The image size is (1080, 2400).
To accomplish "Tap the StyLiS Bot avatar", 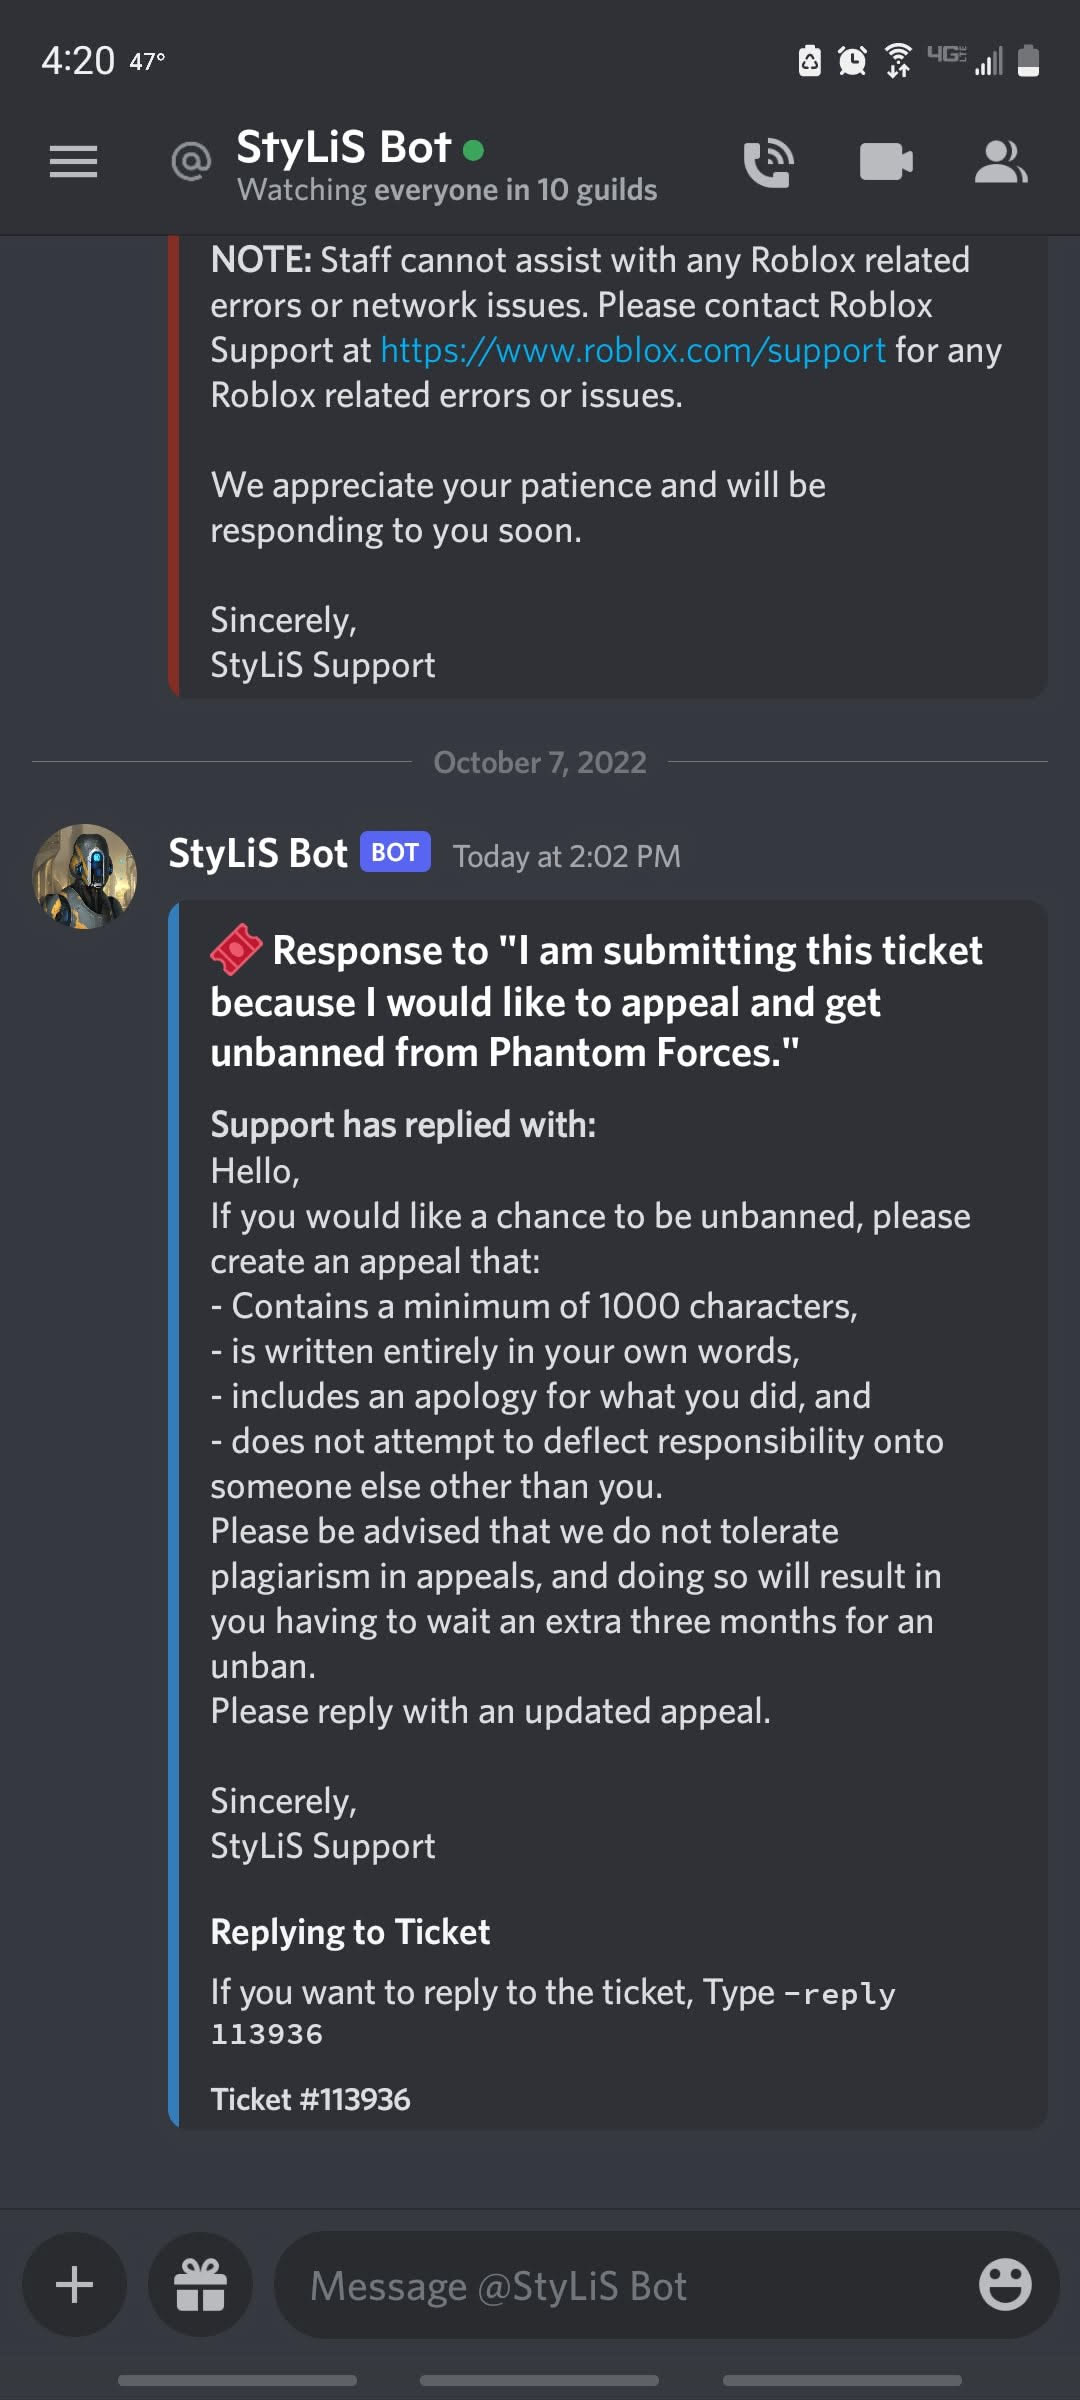I will 85,876.
